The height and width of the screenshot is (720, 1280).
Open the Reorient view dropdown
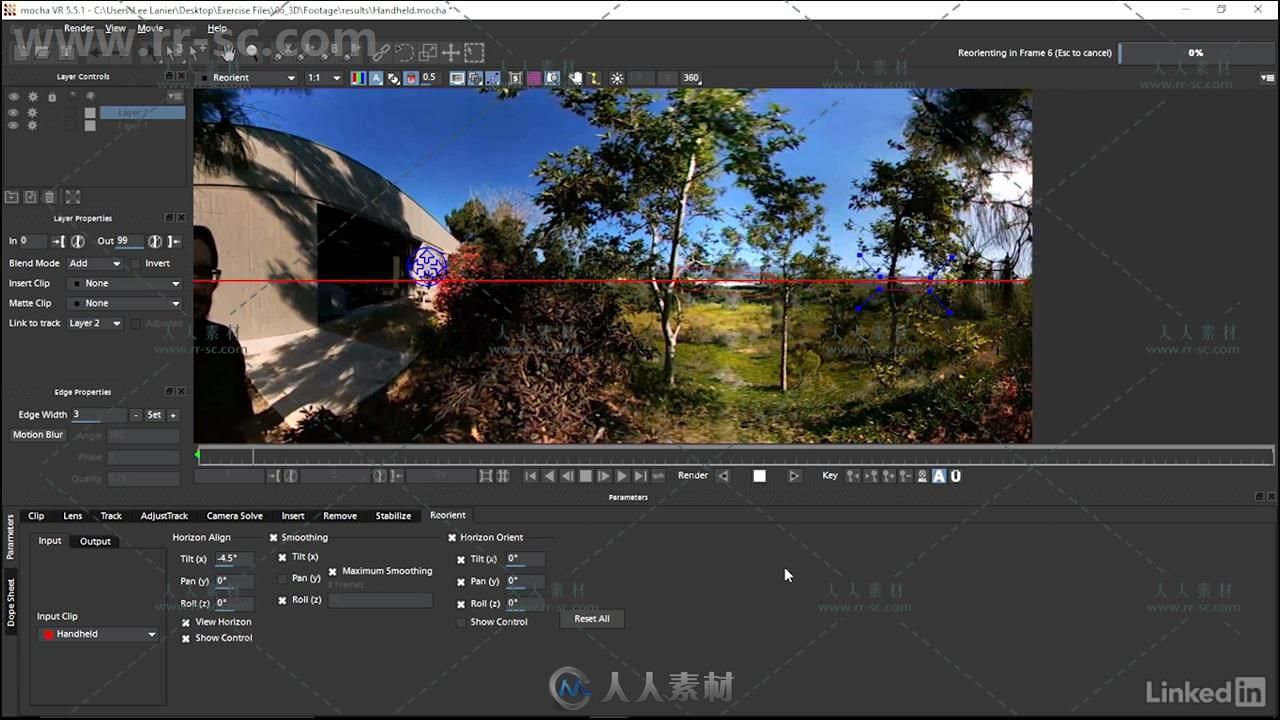pos(248,78)
